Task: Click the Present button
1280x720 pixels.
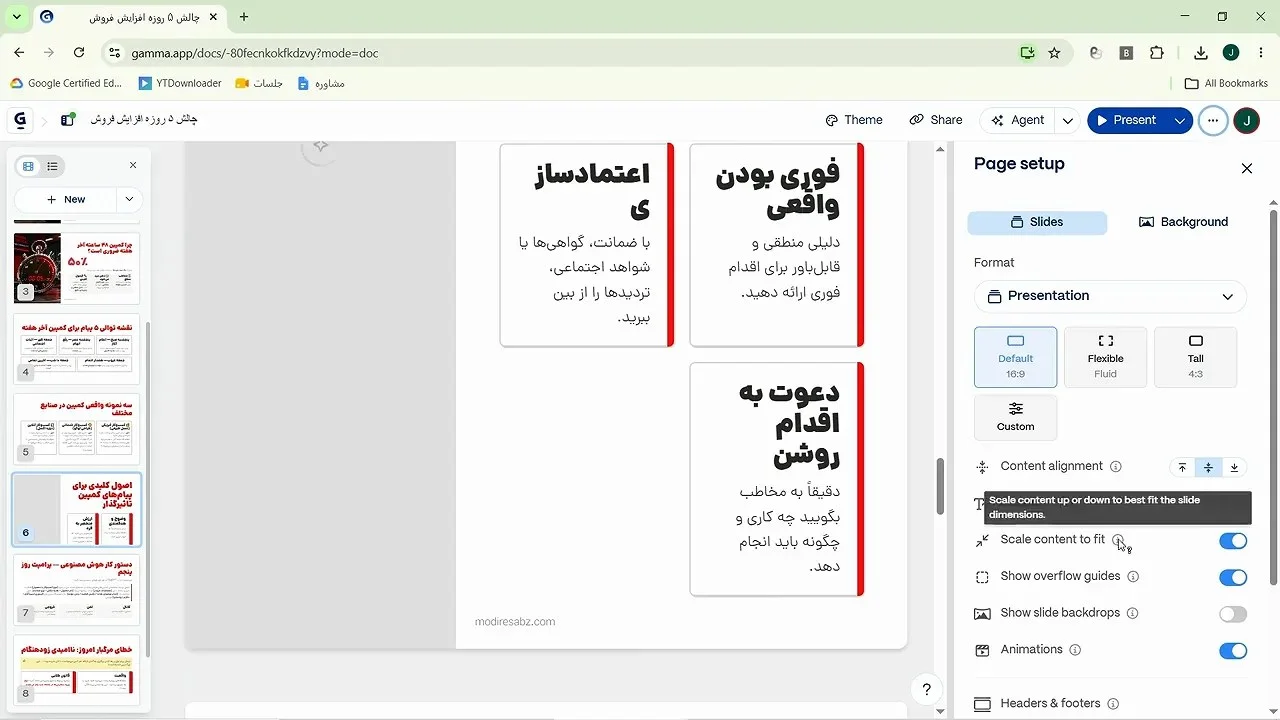Action: point(1126,120)
